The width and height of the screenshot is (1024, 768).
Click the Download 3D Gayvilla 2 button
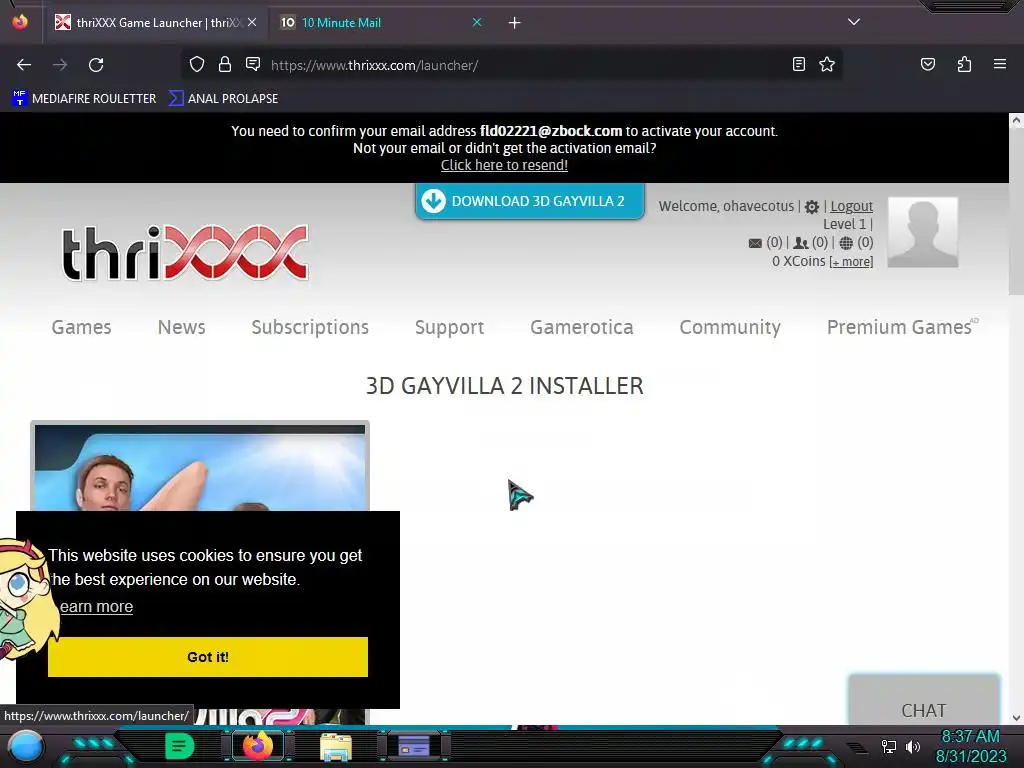(x=530, y=200)
